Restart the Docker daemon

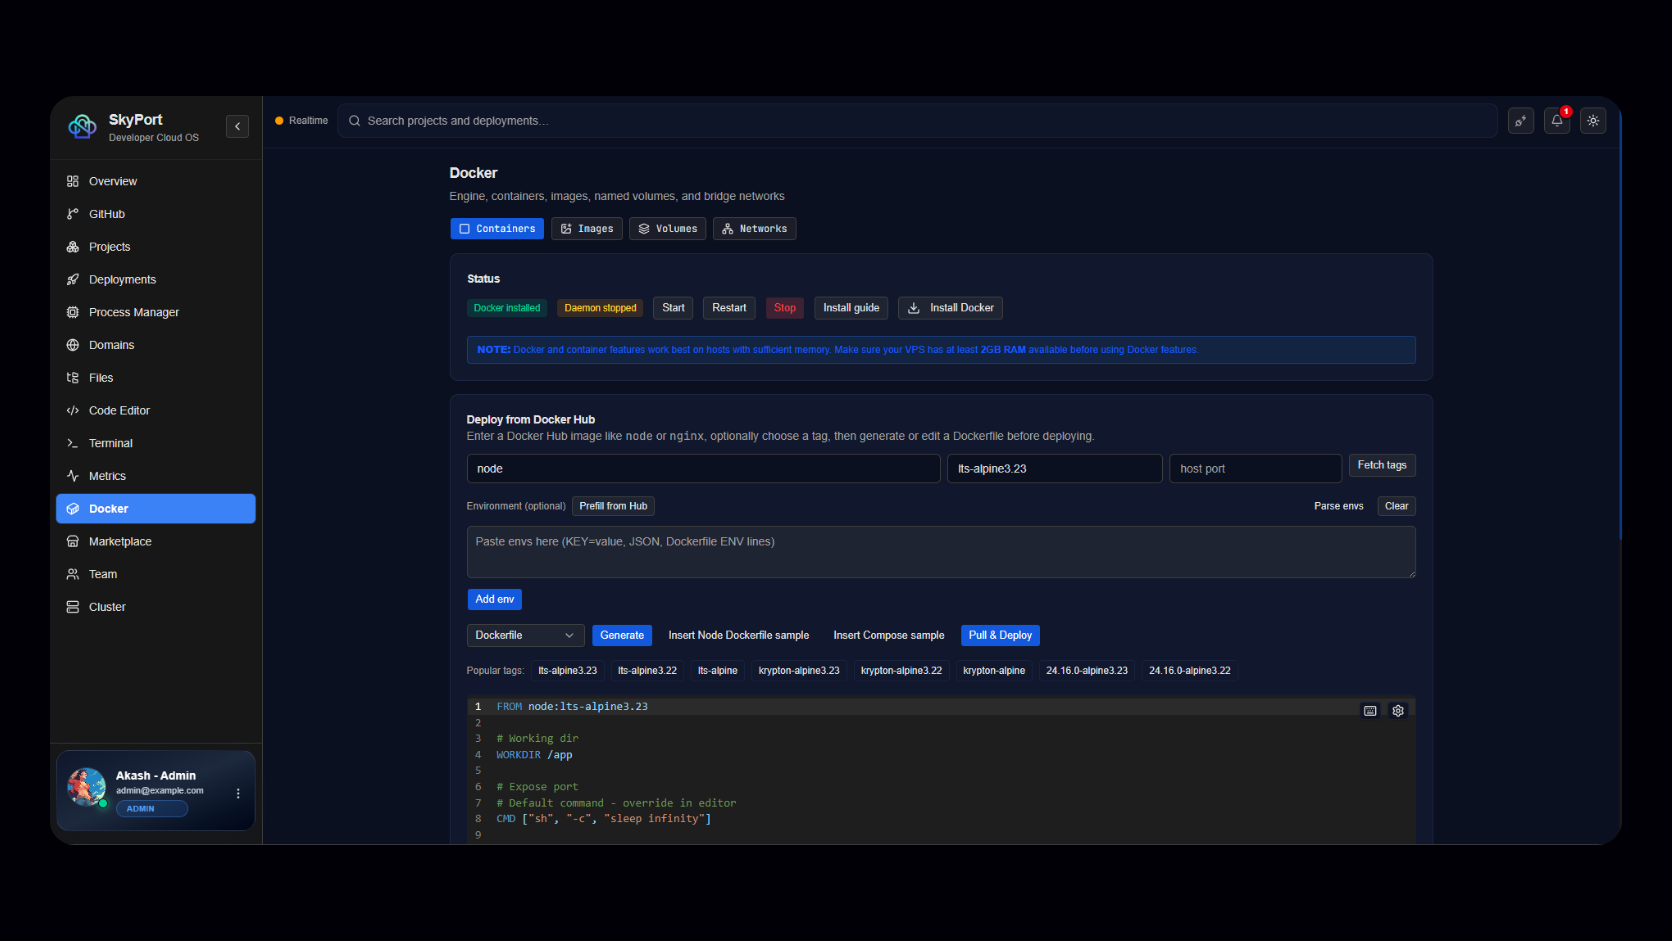[729, 308]
